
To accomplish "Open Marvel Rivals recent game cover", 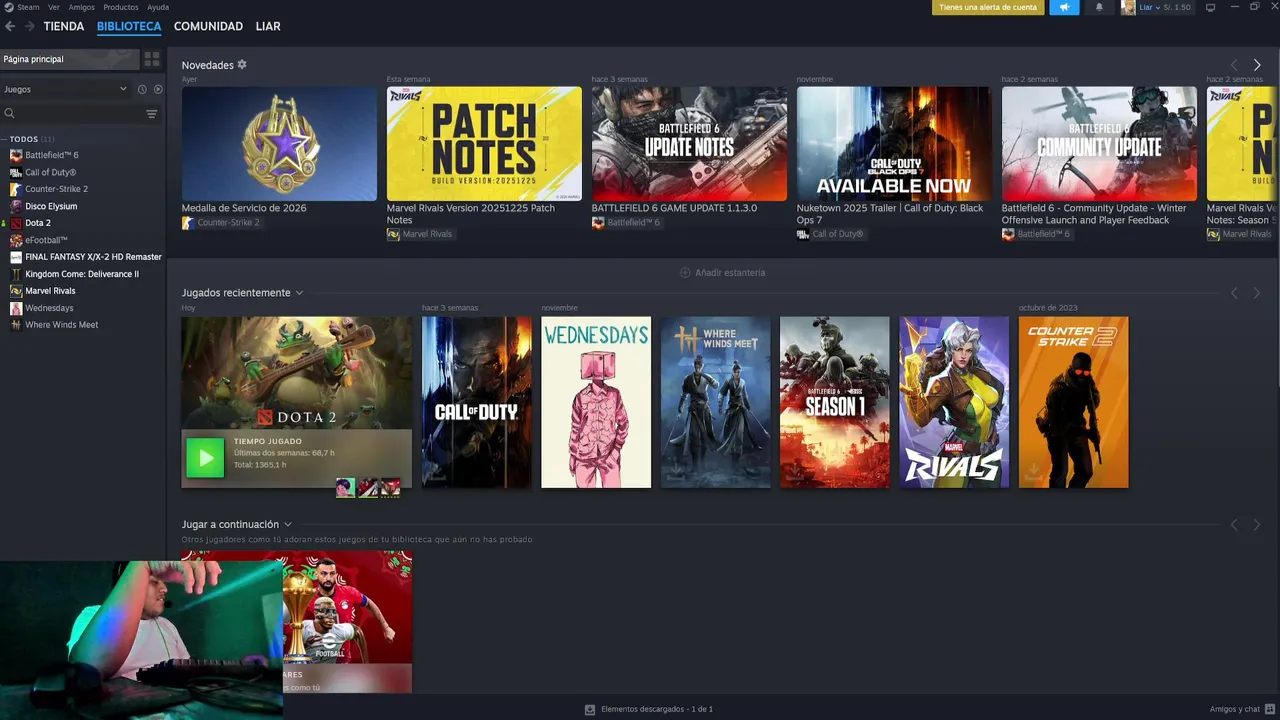I will (x=954, y=402).
